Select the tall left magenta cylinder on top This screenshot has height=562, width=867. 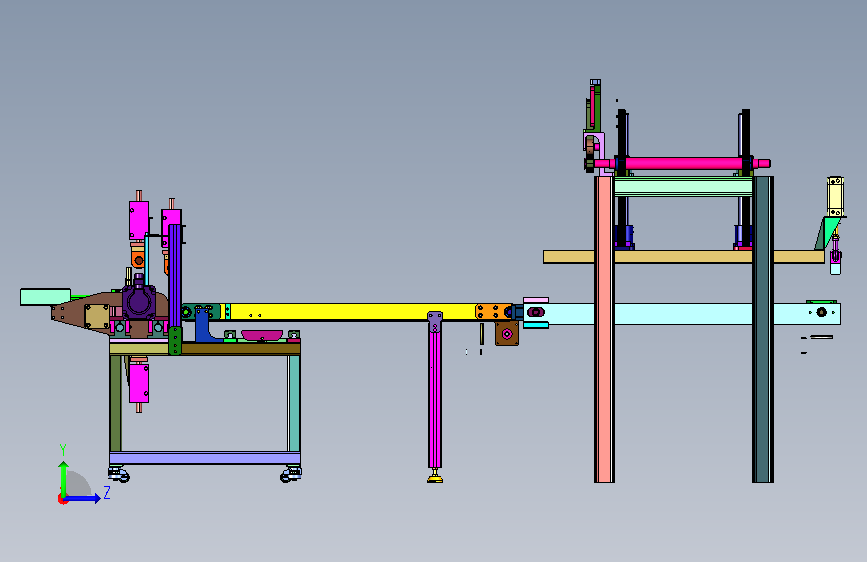[x=138, y=220]
